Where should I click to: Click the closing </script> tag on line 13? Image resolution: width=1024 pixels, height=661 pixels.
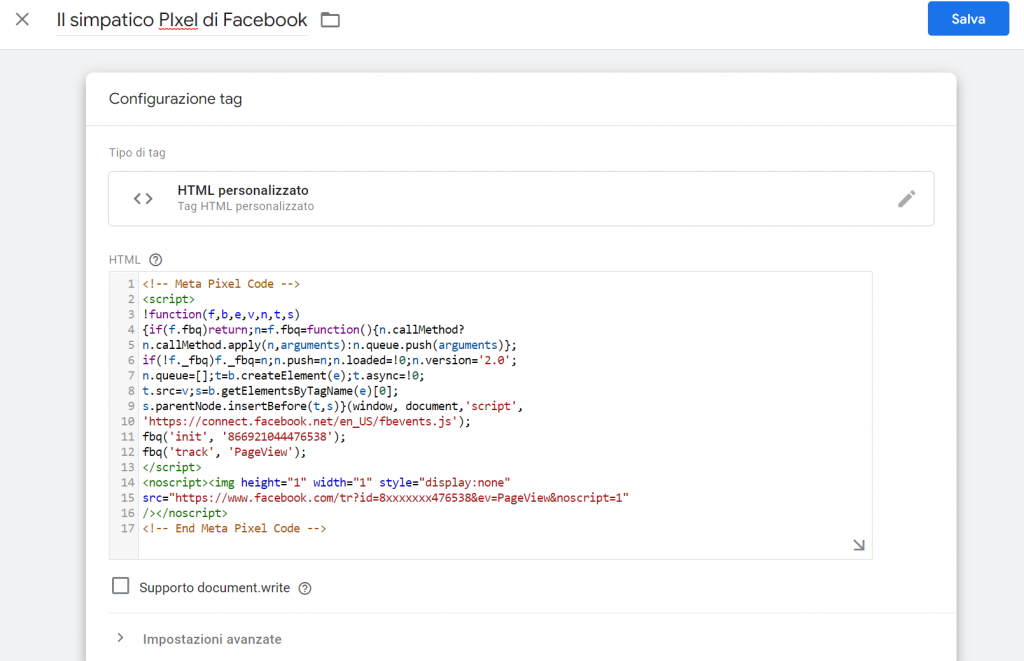pos(172,468)
